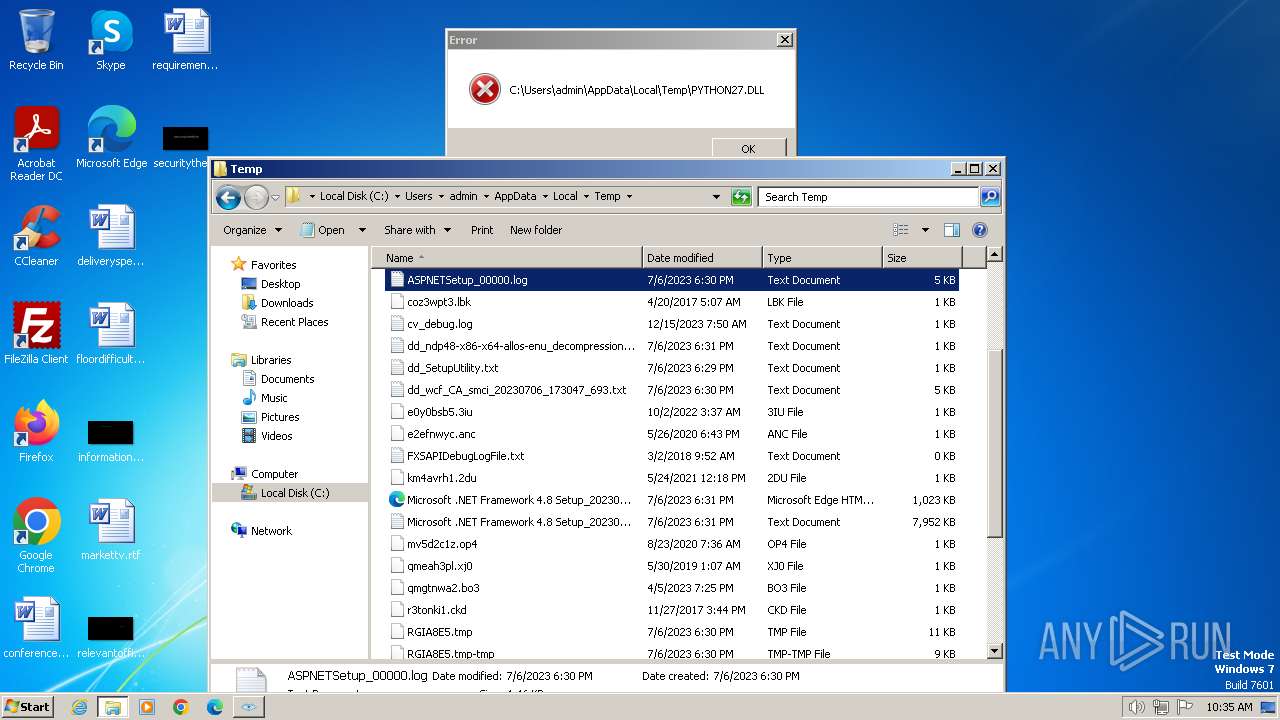
Task: Open the Share with menu
Action: 417,230
